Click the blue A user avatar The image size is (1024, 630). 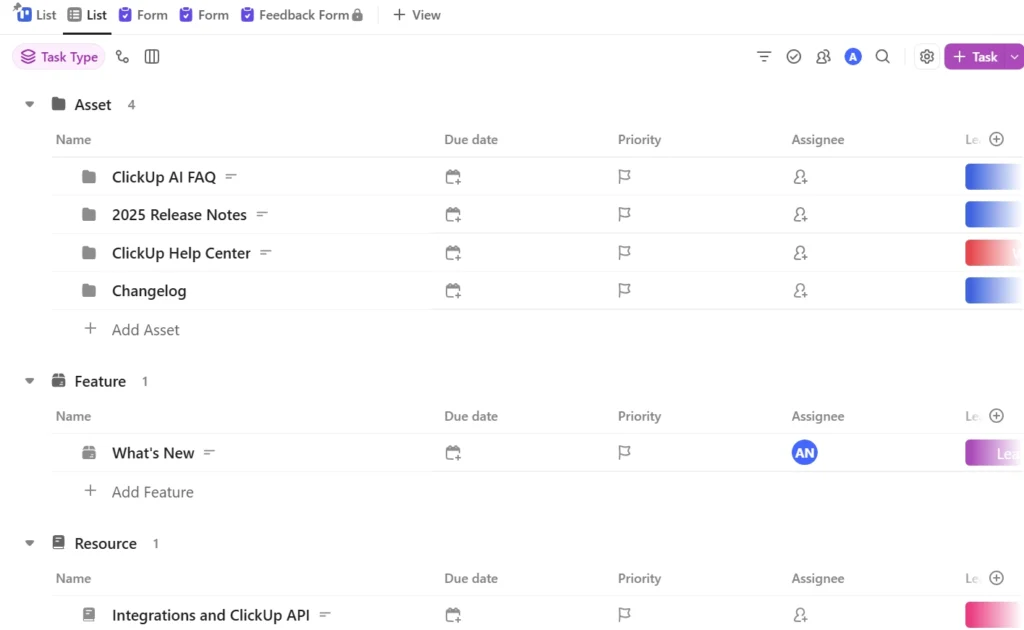(x=853, y=57)
